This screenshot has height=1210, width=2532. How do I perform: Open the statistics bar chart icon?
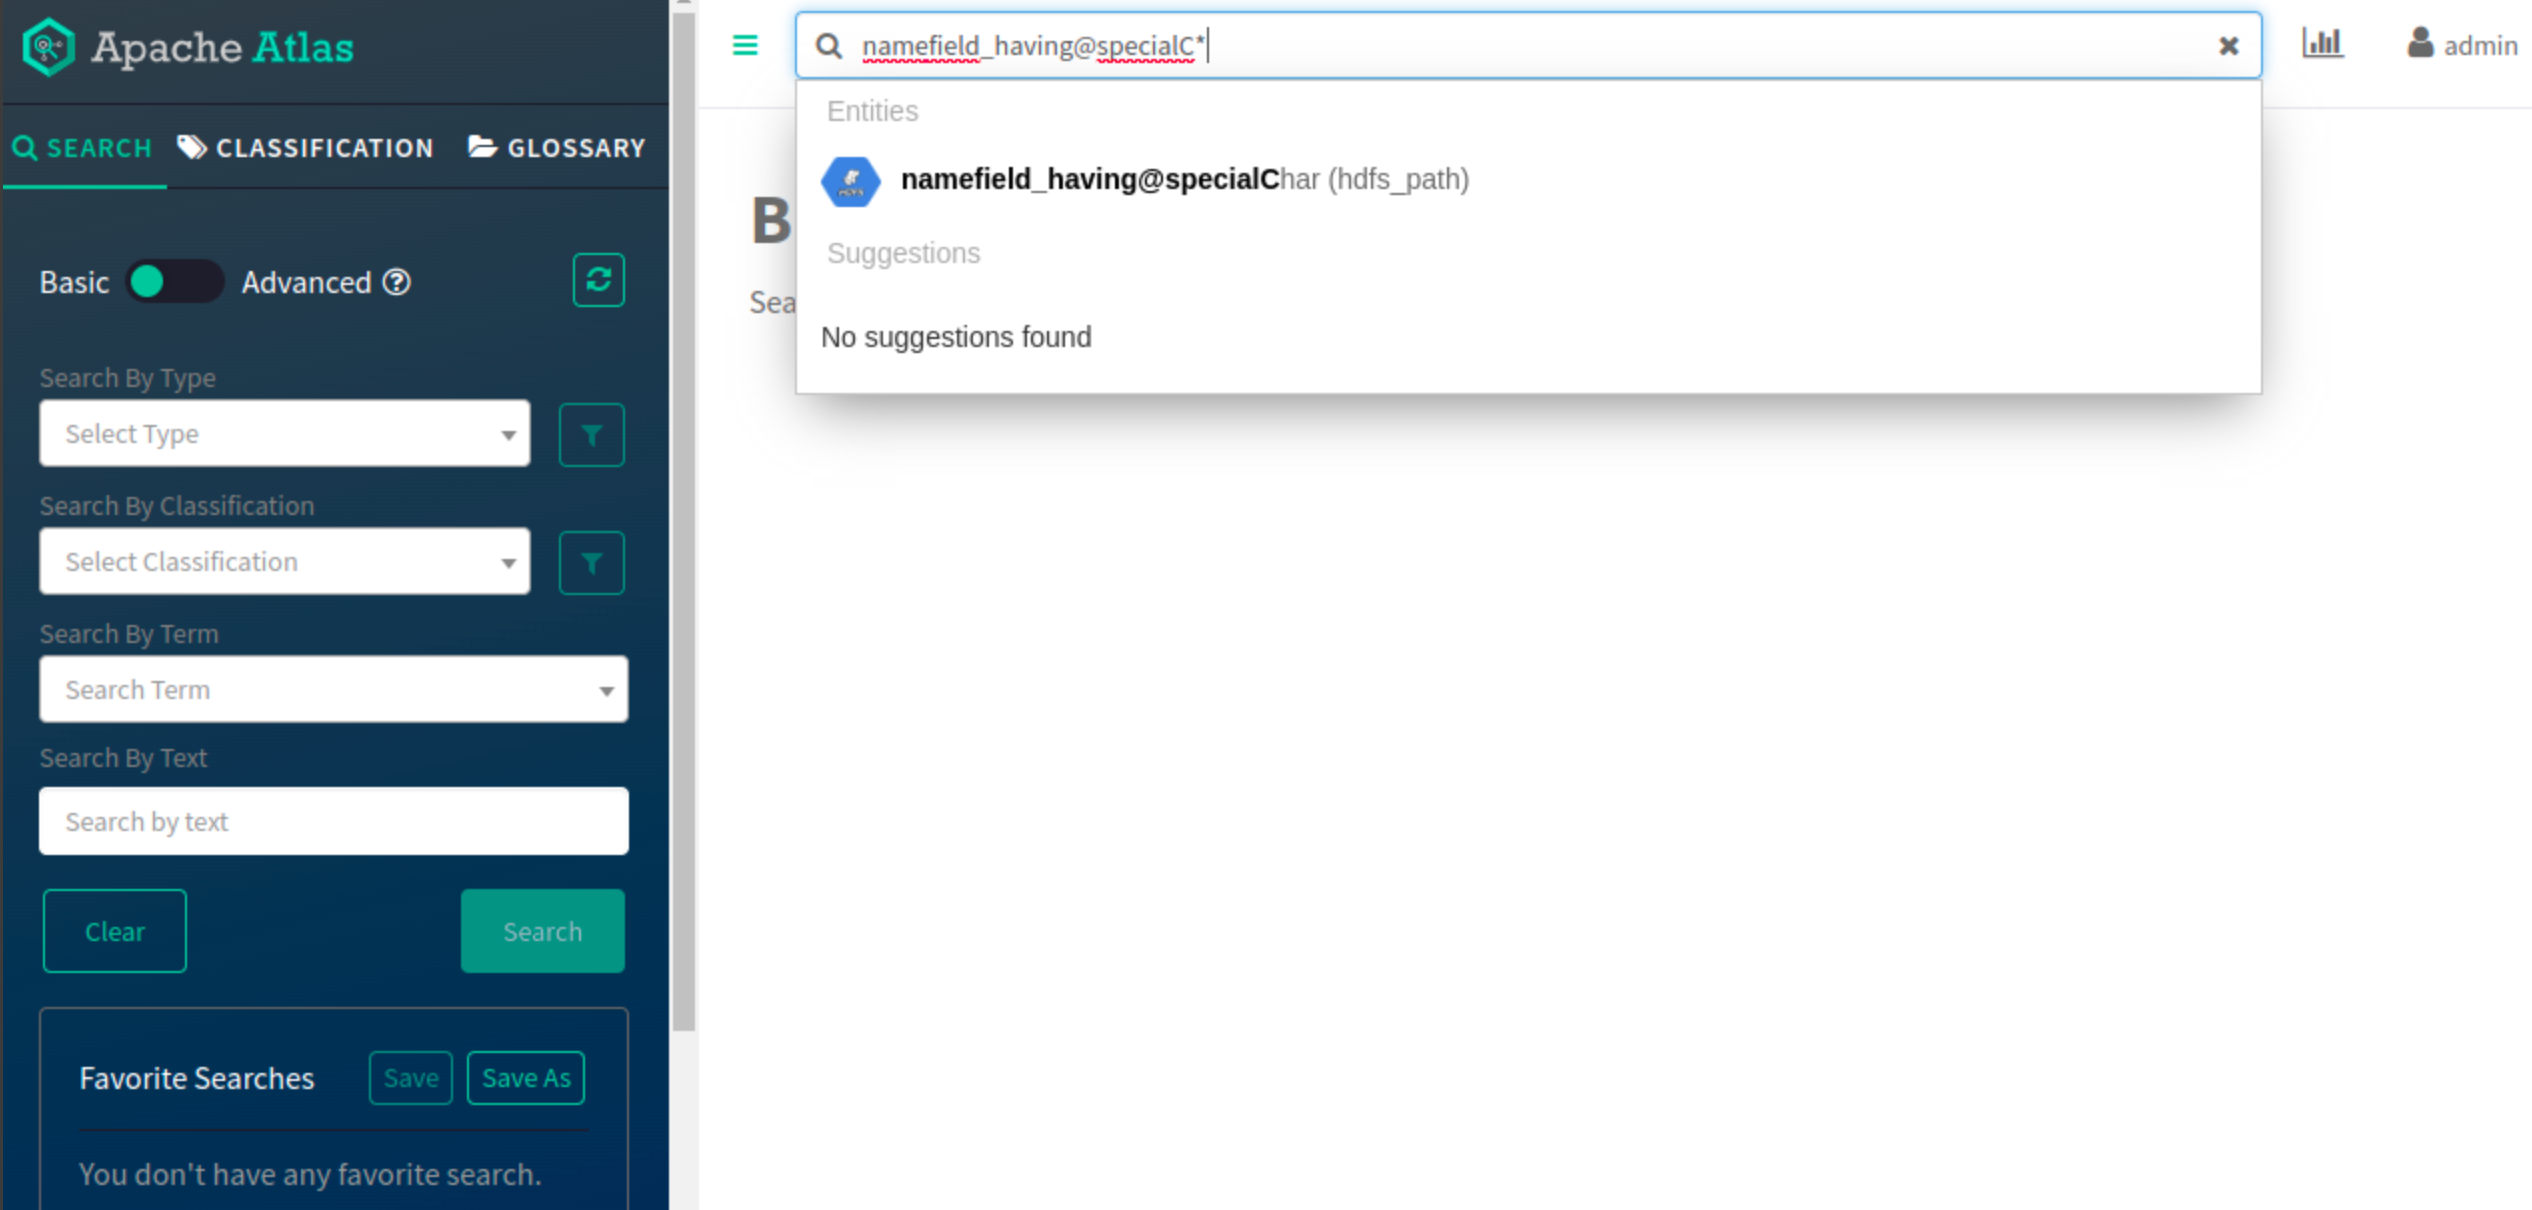coord(2322,44)
